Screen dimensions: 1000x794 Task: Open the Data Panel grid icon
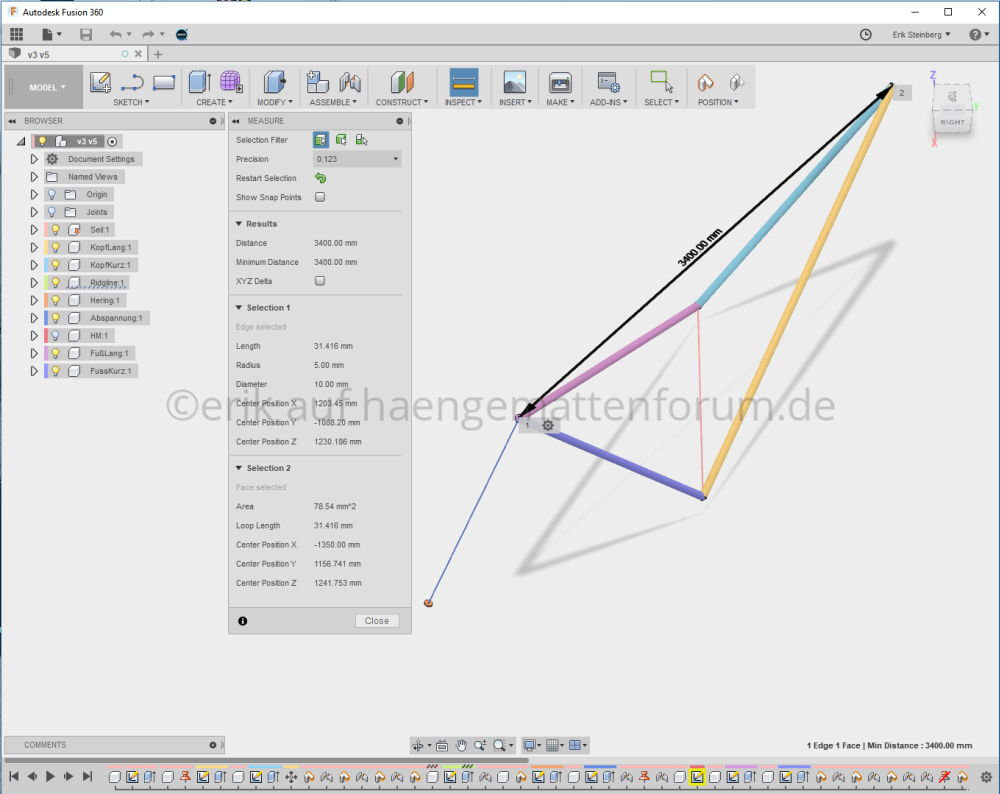point(16,34)
